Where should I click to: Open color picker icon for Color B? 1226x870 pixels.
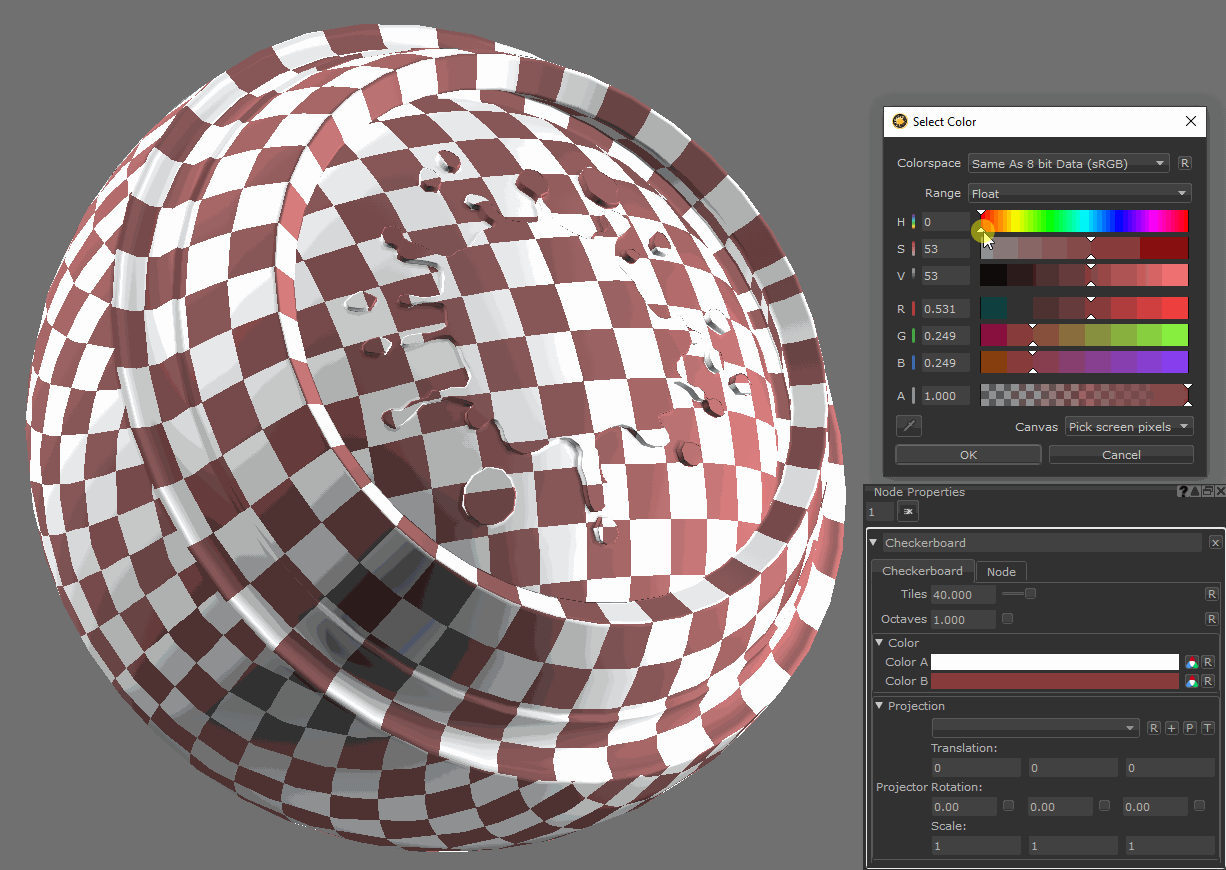tap(1191, 681)
